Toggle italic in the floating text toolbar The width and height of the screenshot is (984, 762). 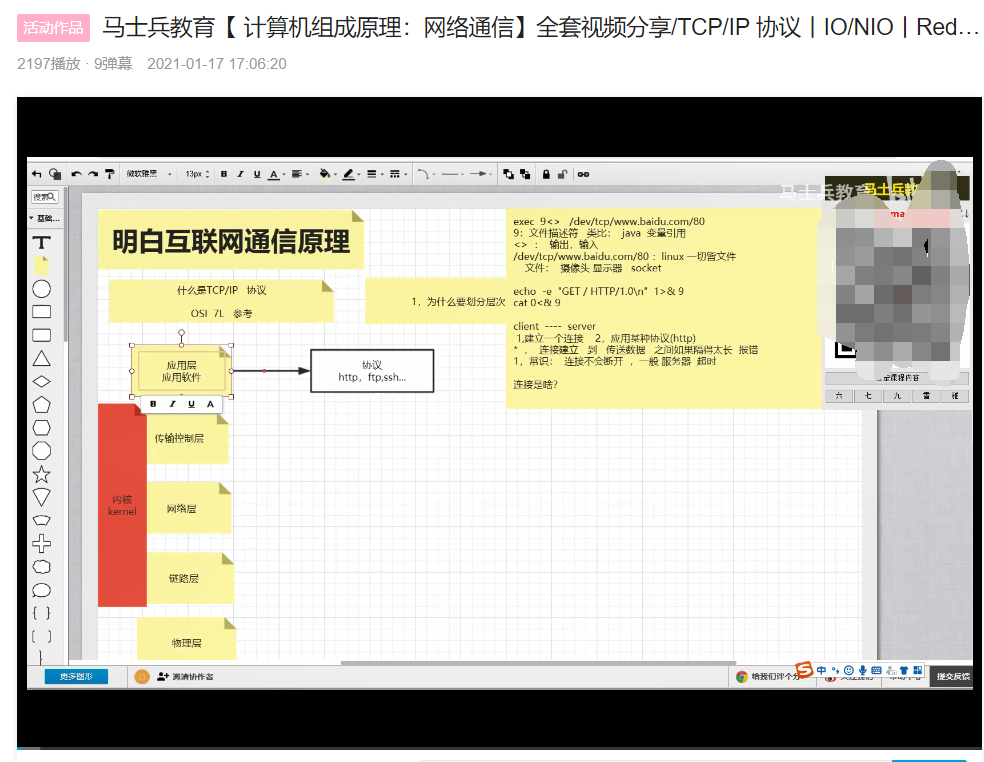pos(172,404)
